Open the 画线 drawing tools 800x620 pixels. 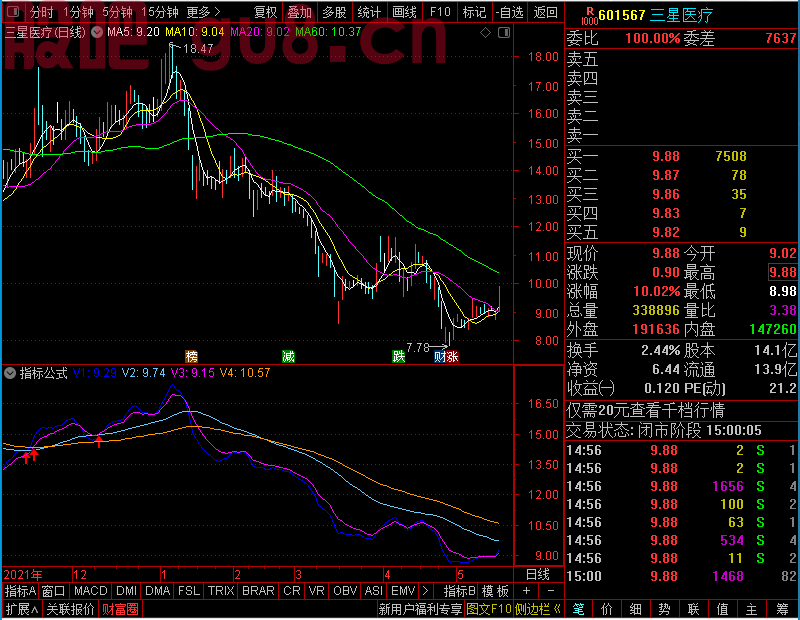404,12
